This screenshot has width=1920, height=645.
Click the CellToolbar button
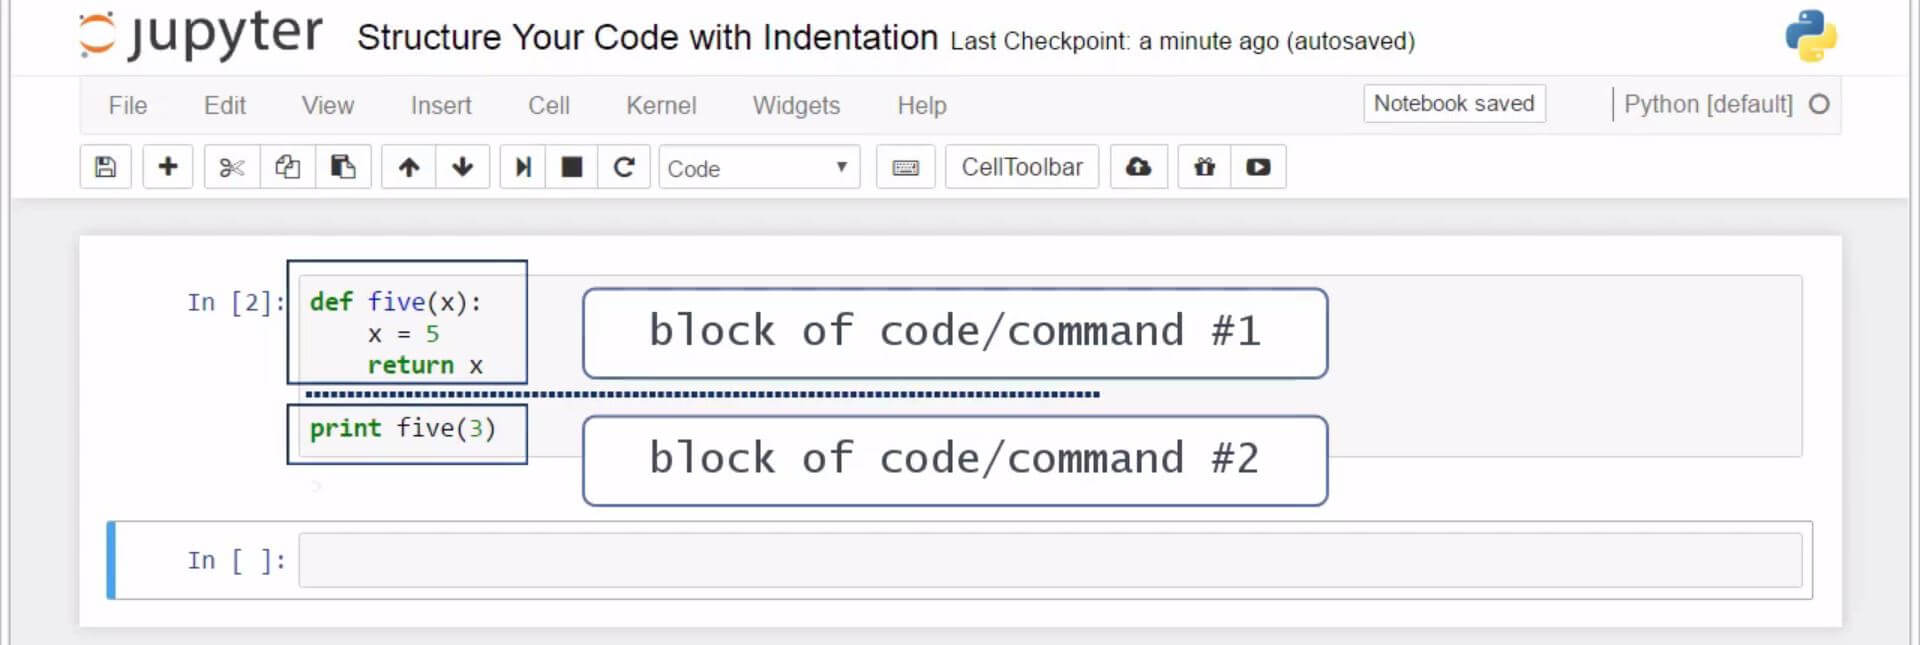coord(1021,167)
